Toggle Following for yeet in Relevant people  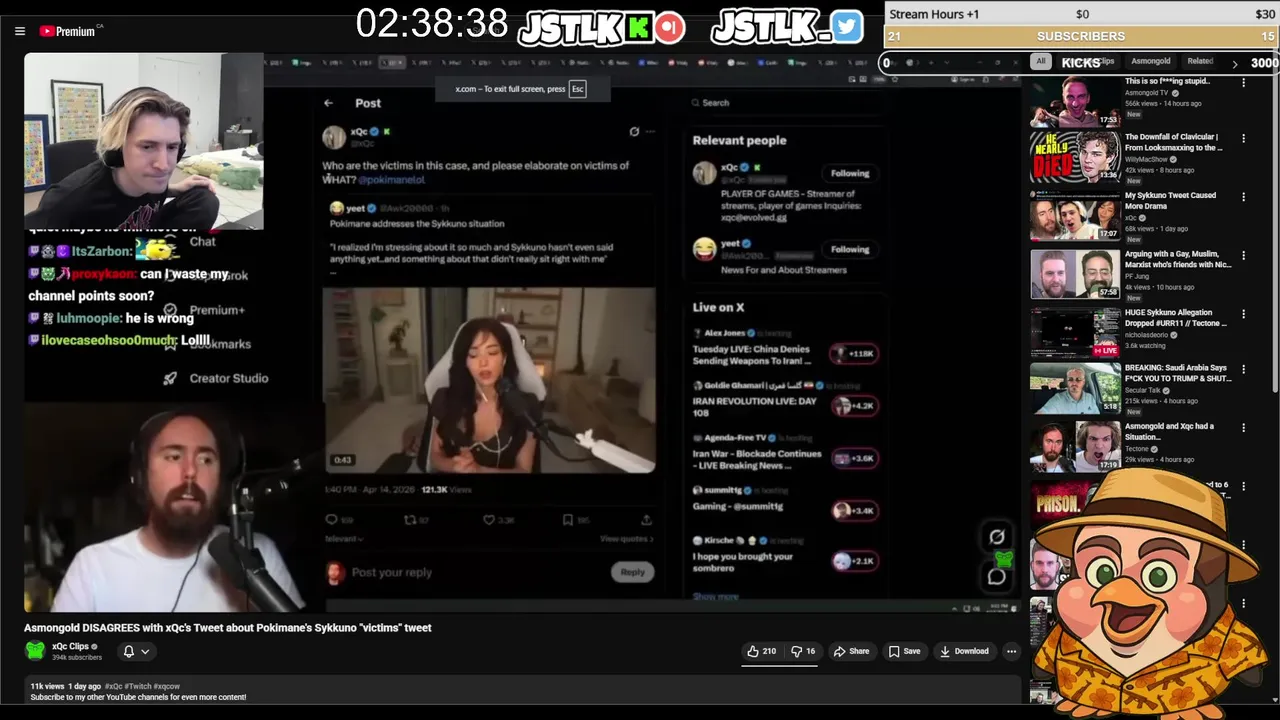(850, 249)
